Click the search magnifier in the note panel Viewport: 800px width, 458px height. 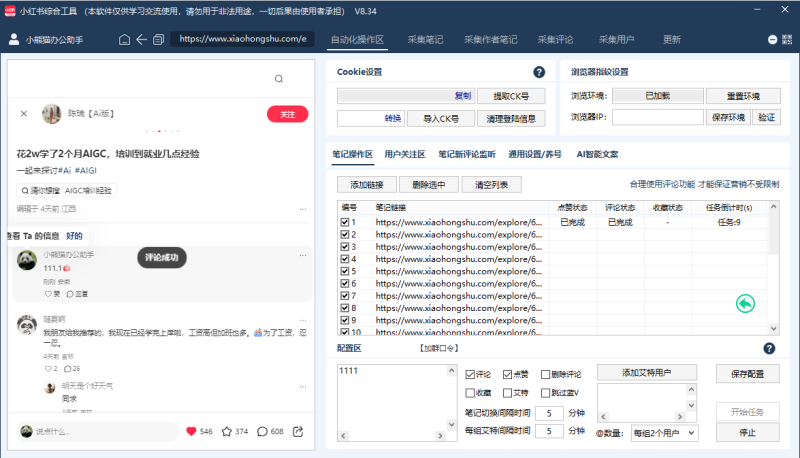pyautogui.click(x=279, y=79)
